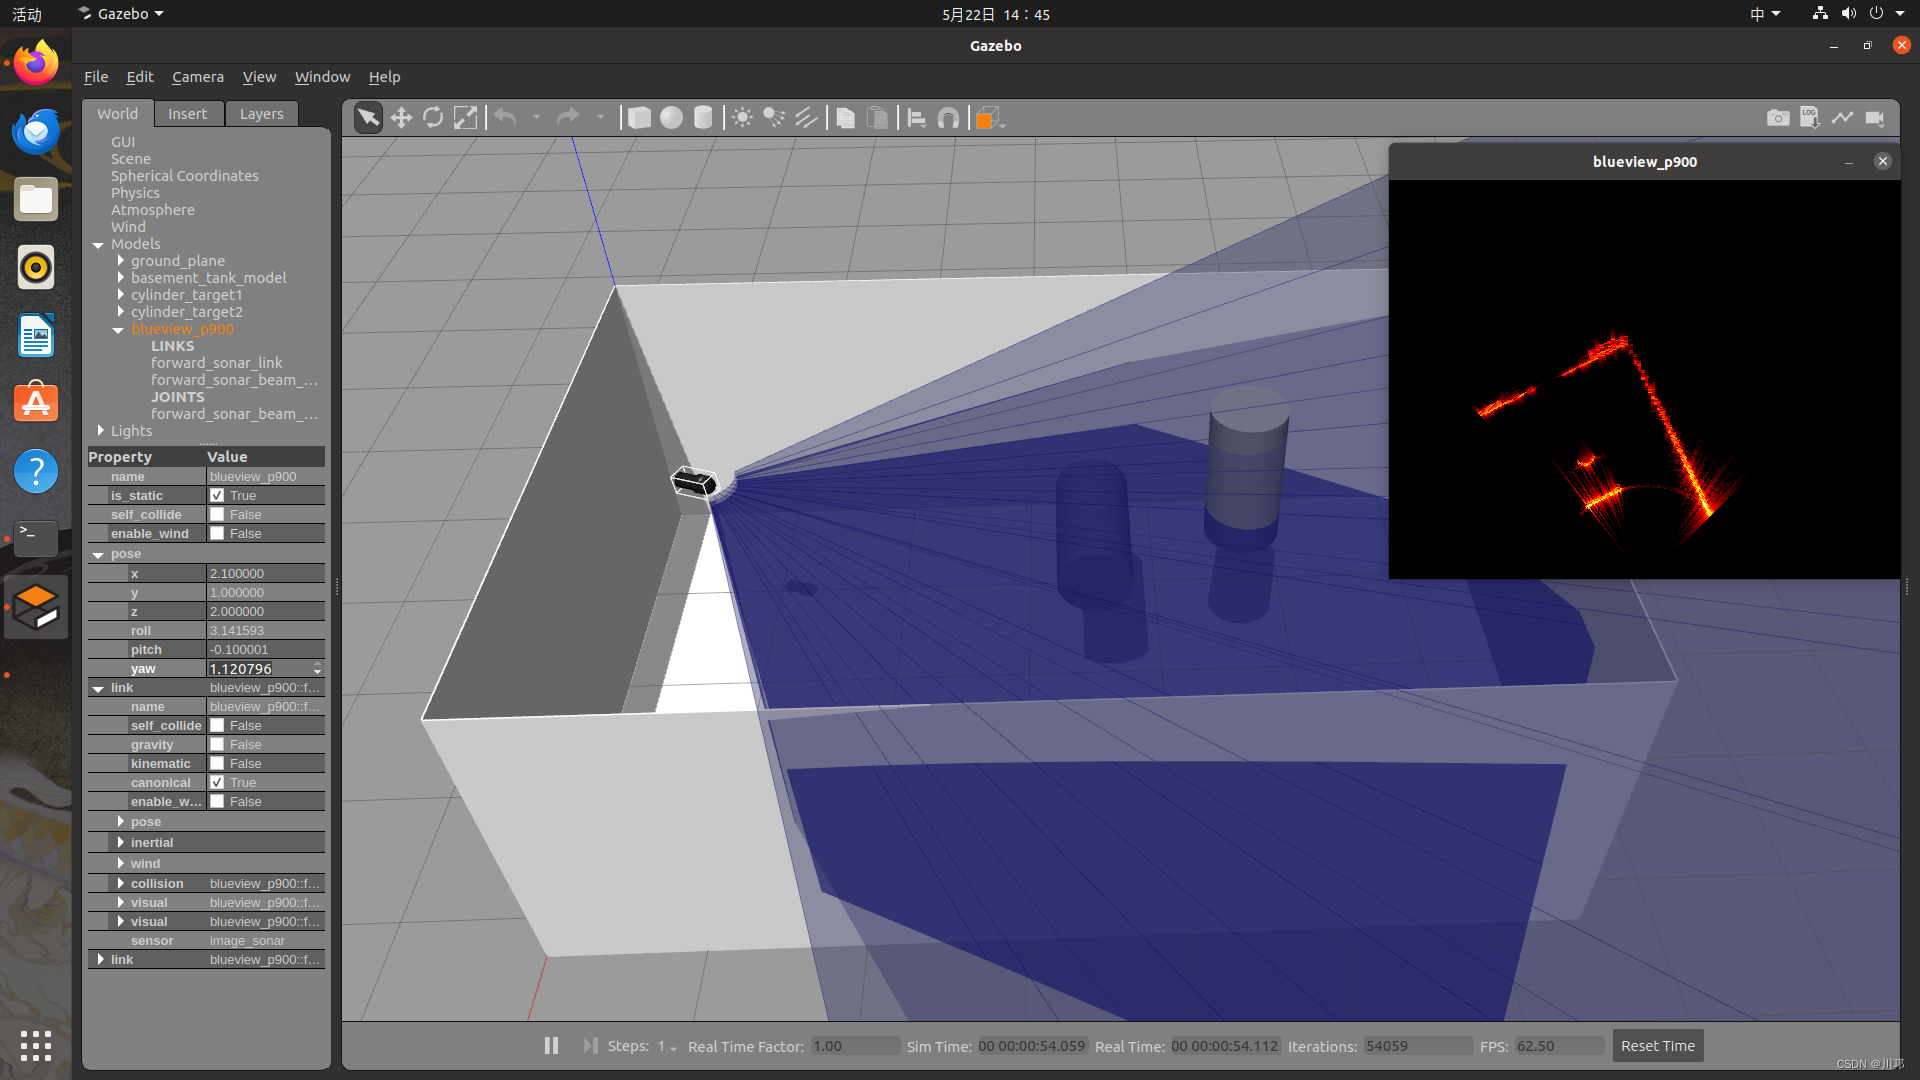1920x1080 pixels.
Task: Click the Reset Time button
Action: point(1657,1046)
